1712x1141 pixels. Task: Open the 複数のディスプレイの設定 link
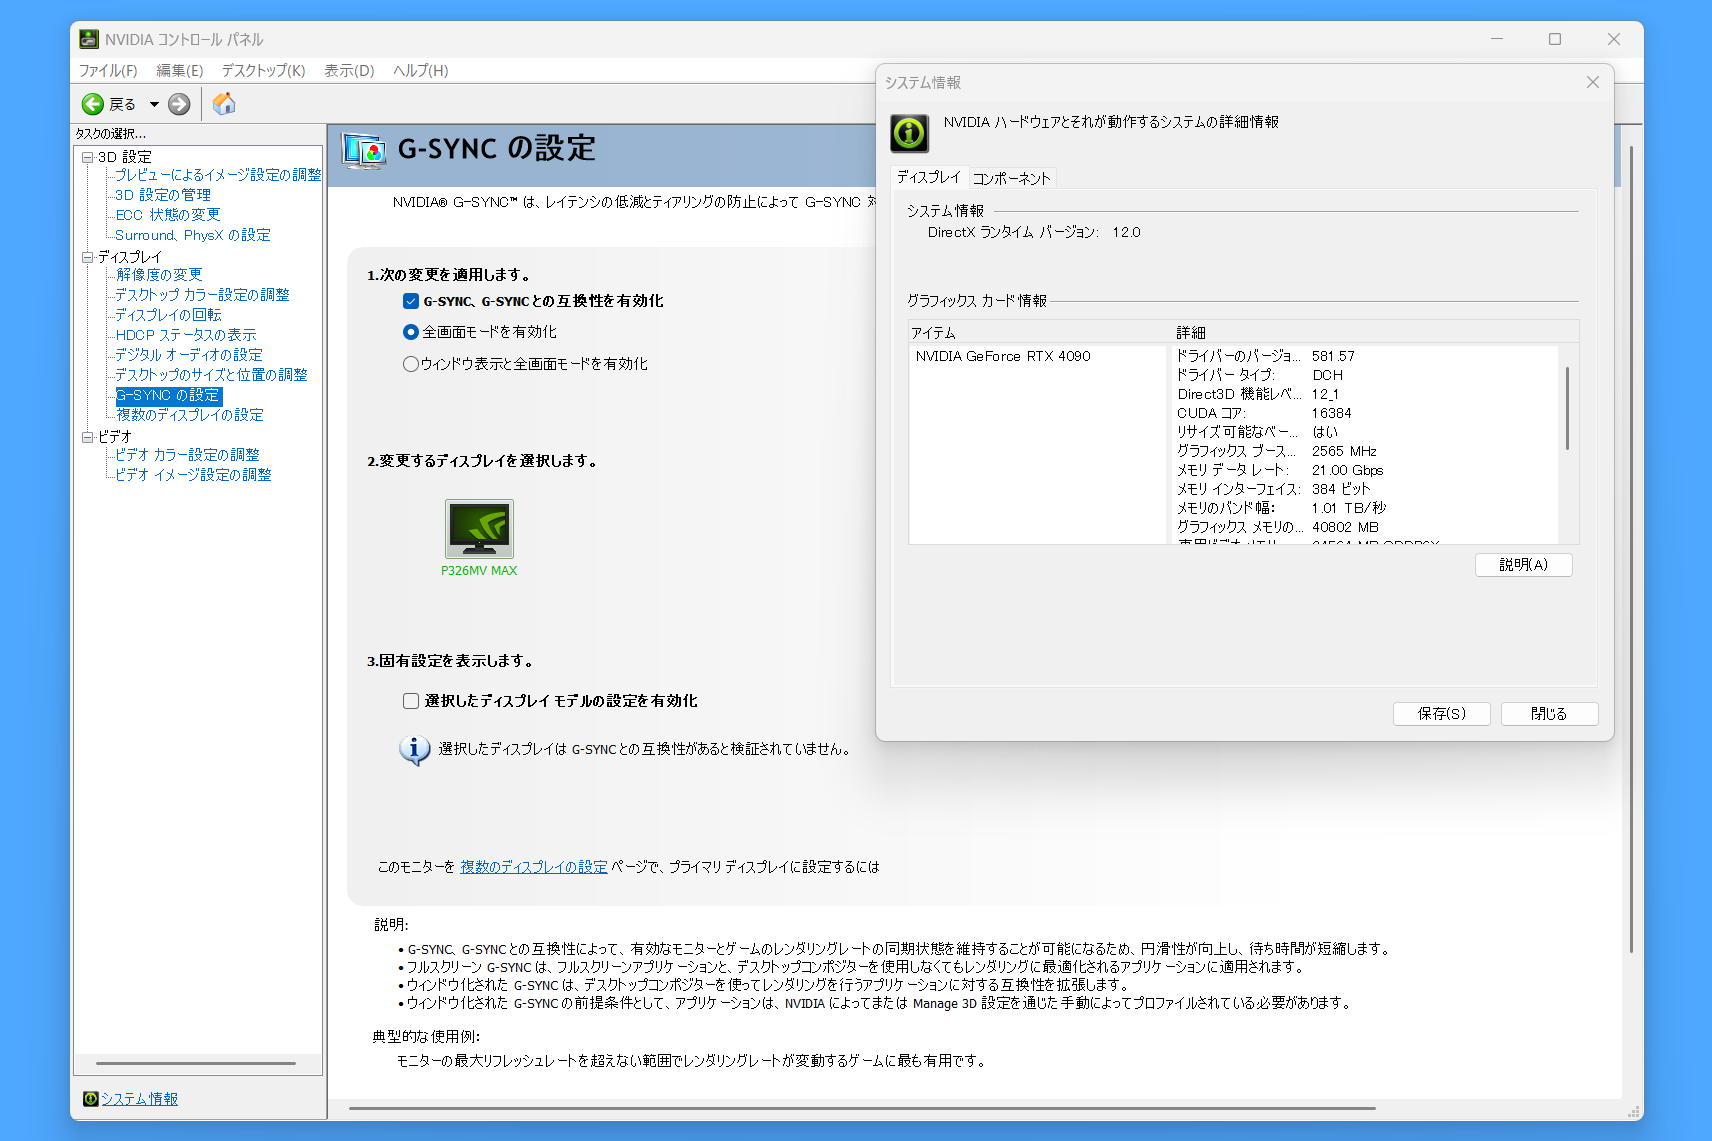[534, 867]
